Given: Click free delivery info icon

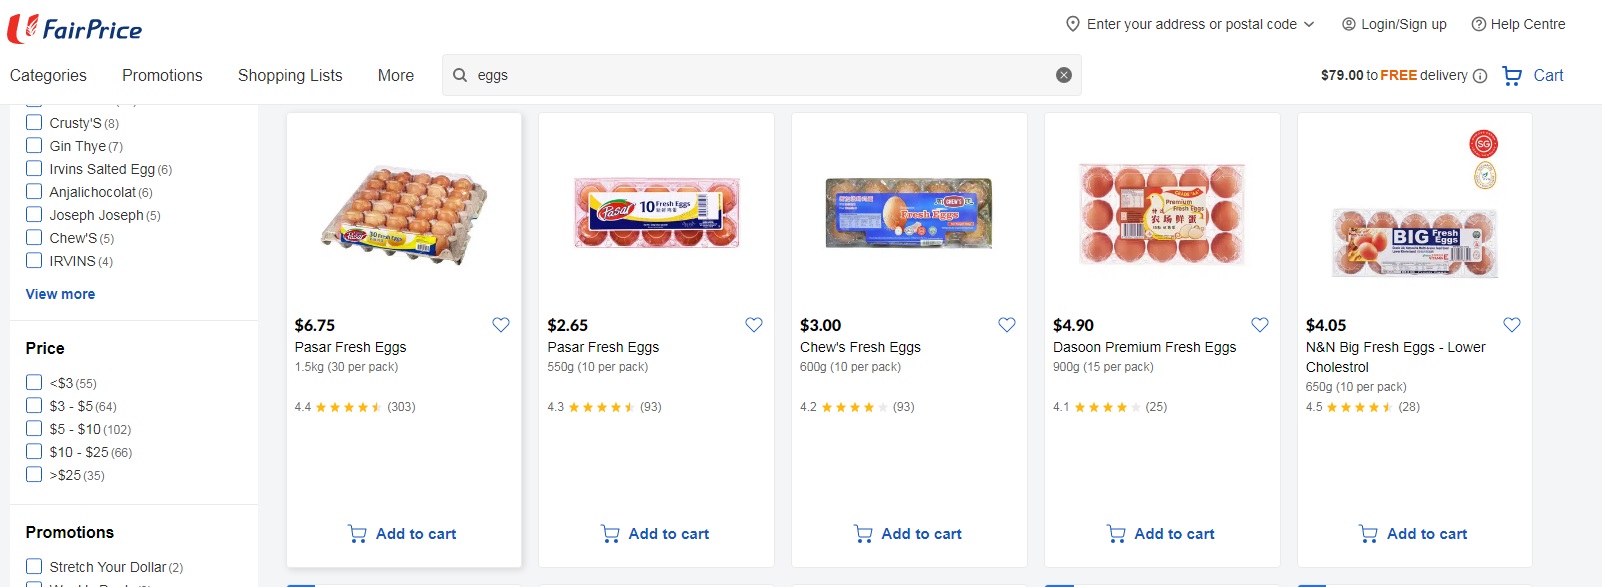Looking at the screenshot, I should point(1480,76).
